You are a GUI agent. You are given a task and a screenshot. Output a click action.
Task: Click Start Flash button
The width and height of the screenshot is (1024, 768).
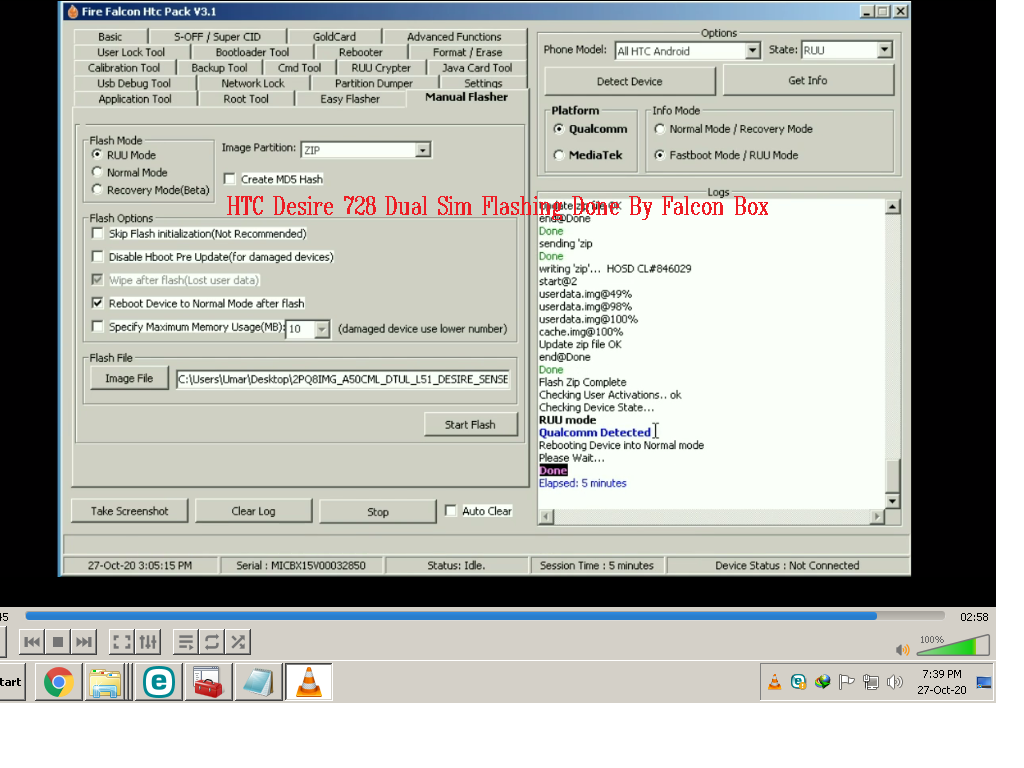(x=470, y=424)
